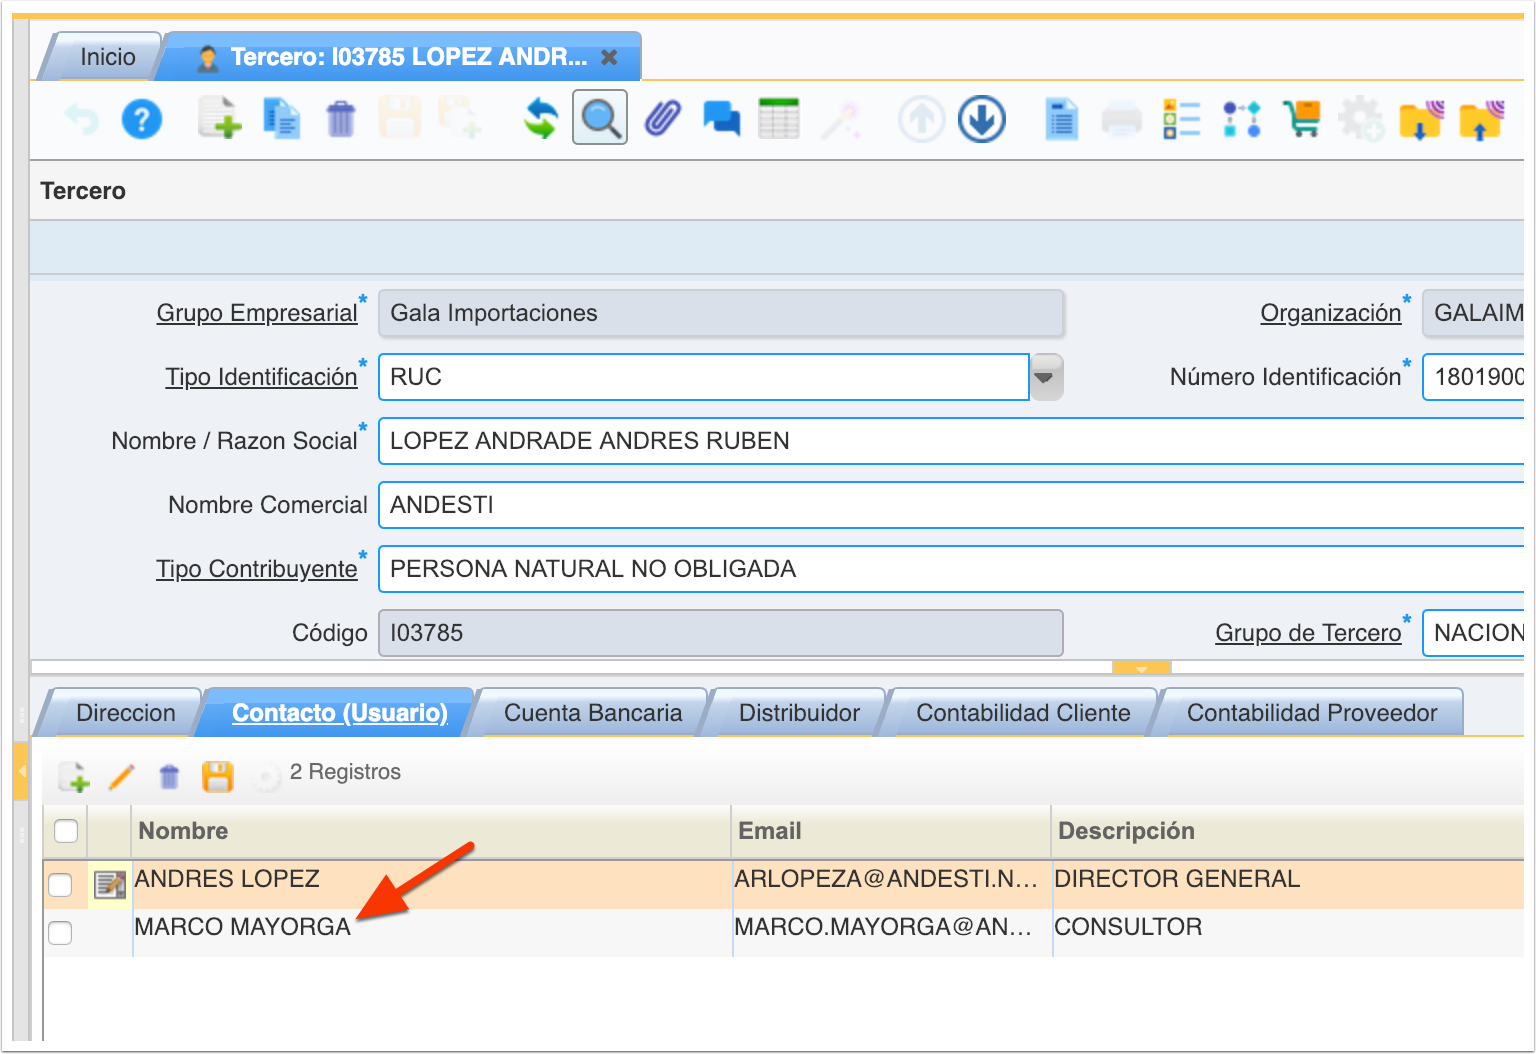
Task: Open the workflow diagram icon
Action: [x=1241, y=119]
